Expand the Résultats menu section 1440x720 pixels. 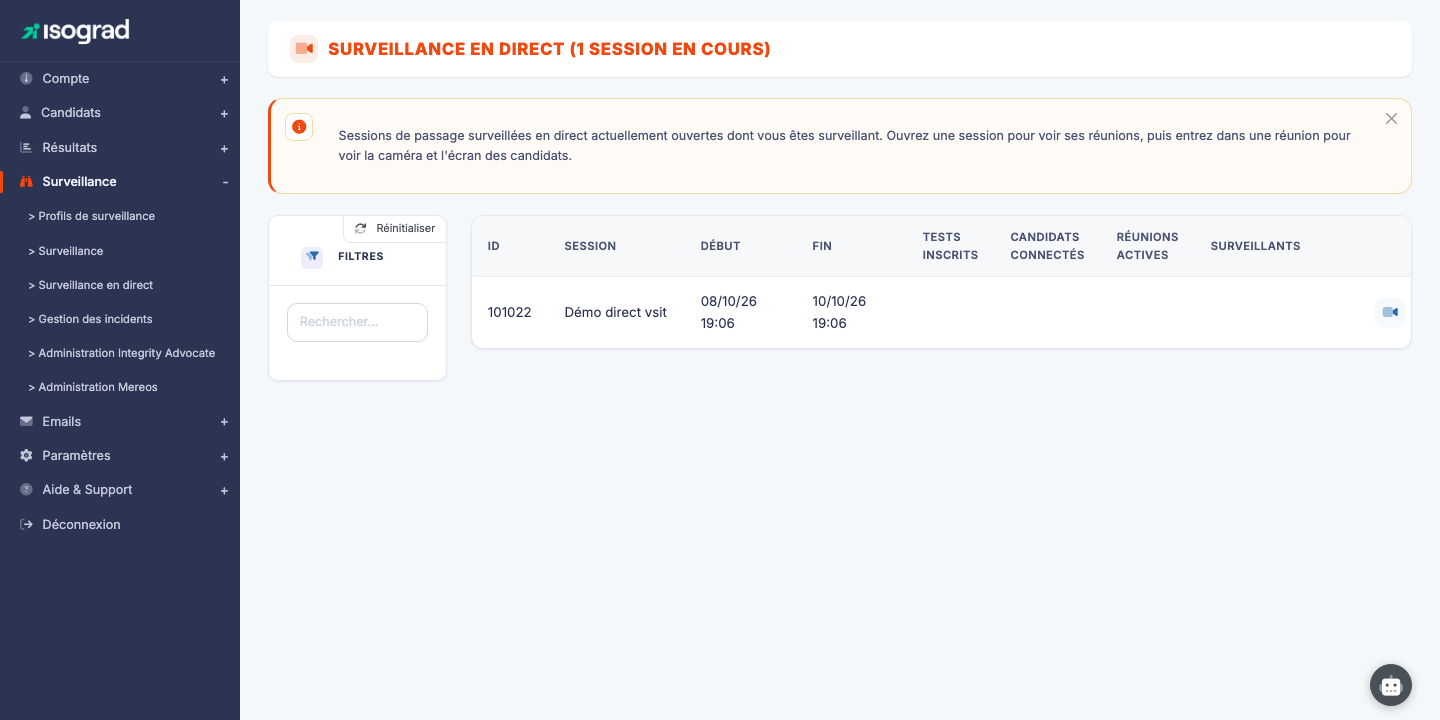coord(224,149)
